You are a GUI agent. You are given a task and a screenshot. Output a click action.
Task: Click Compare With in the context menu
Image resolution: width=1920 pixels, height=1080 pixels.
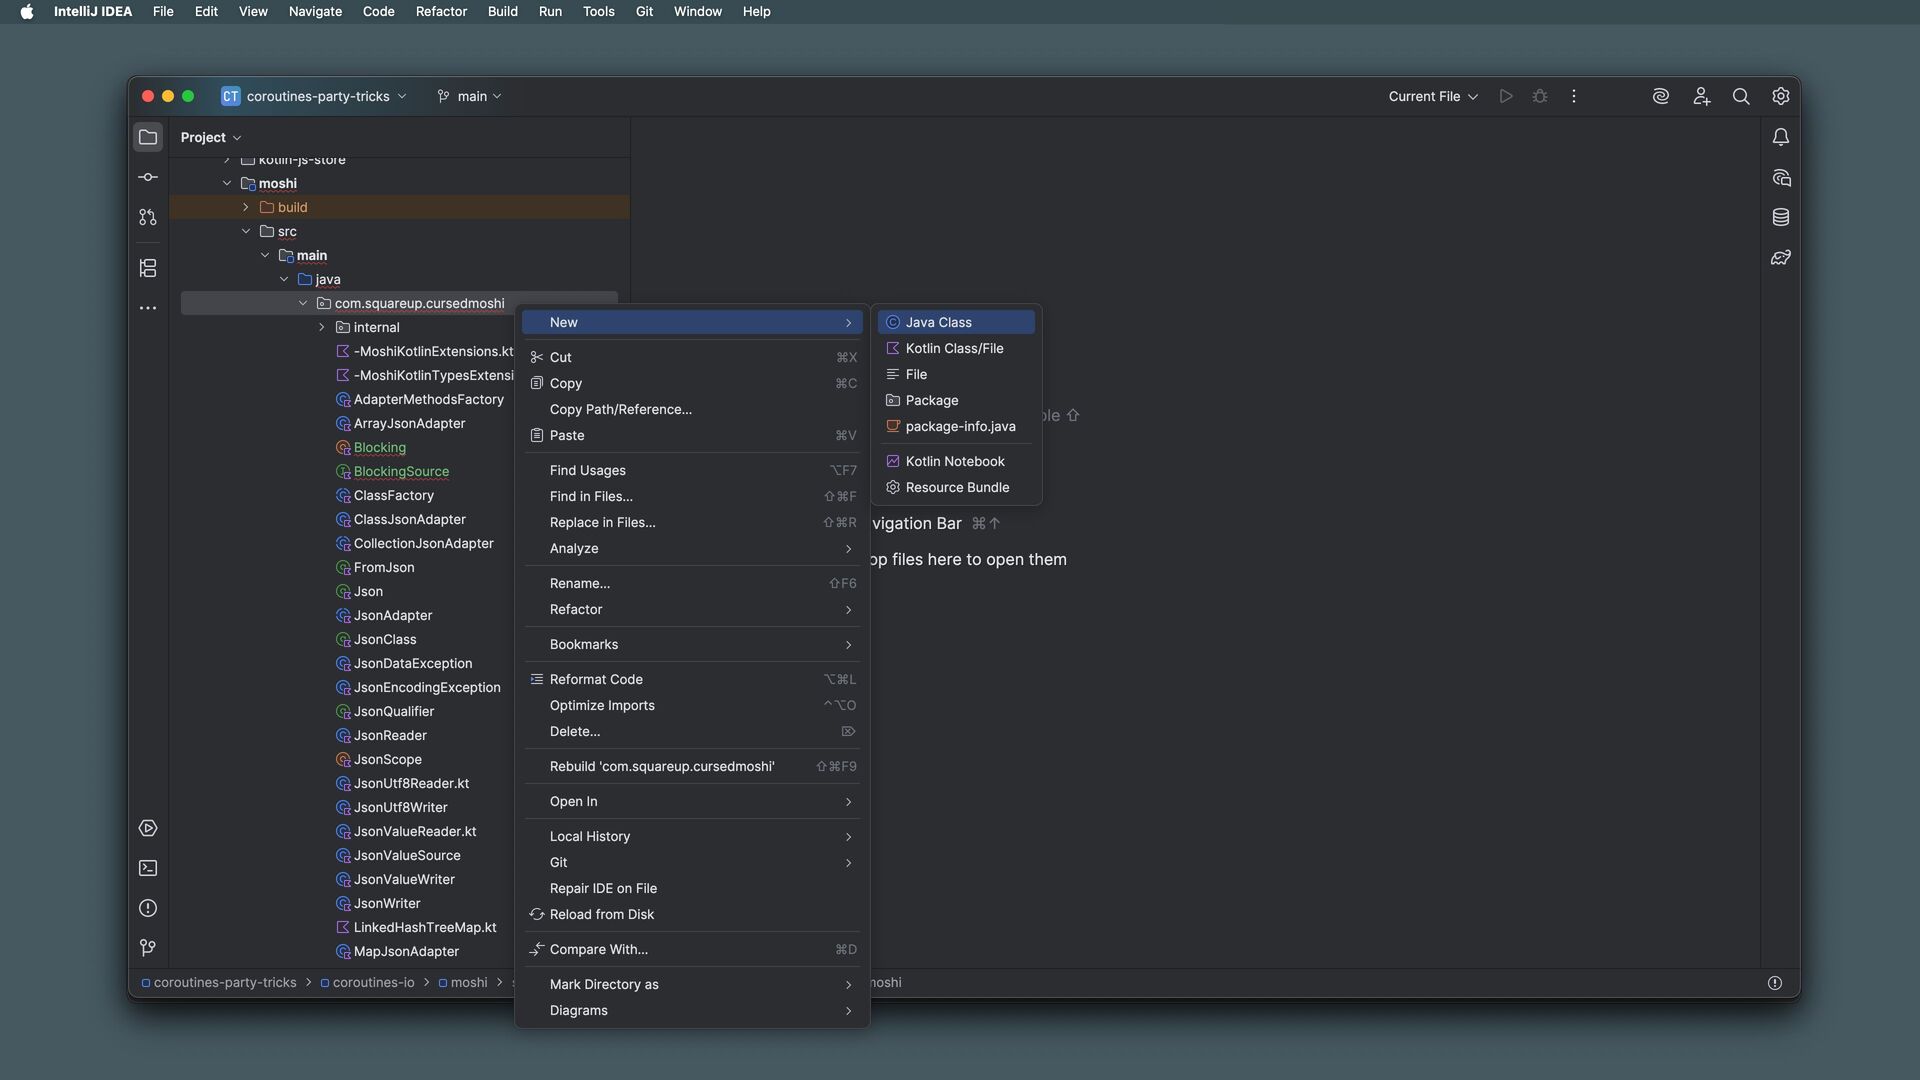[692, 949]
